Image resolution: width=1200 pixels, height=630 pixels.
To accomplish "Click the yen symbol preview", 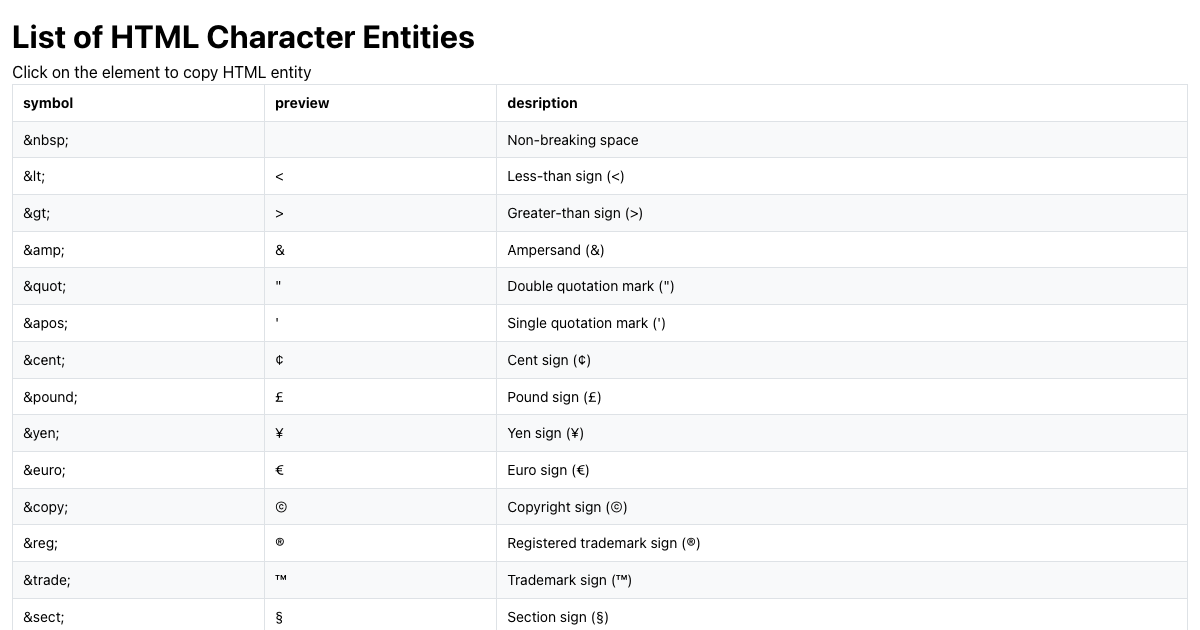I will (279, 433).
